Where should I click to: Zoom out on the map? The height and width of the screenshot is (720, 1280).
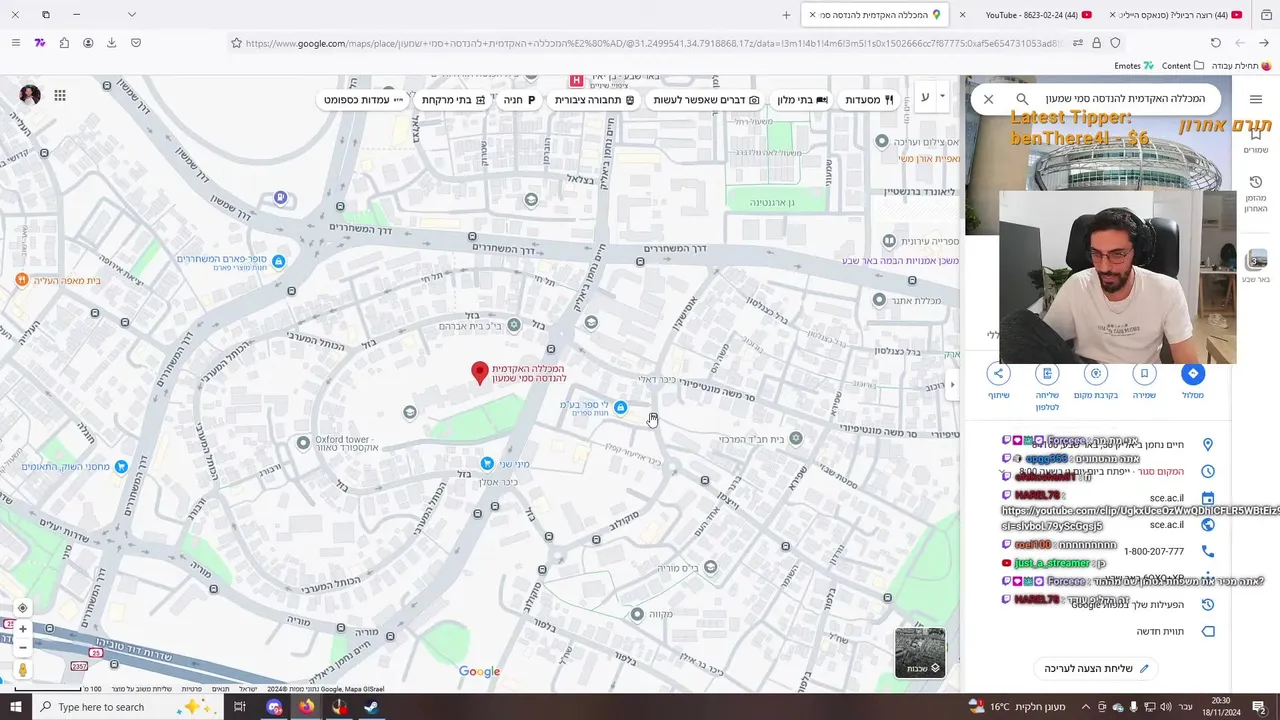23,647
